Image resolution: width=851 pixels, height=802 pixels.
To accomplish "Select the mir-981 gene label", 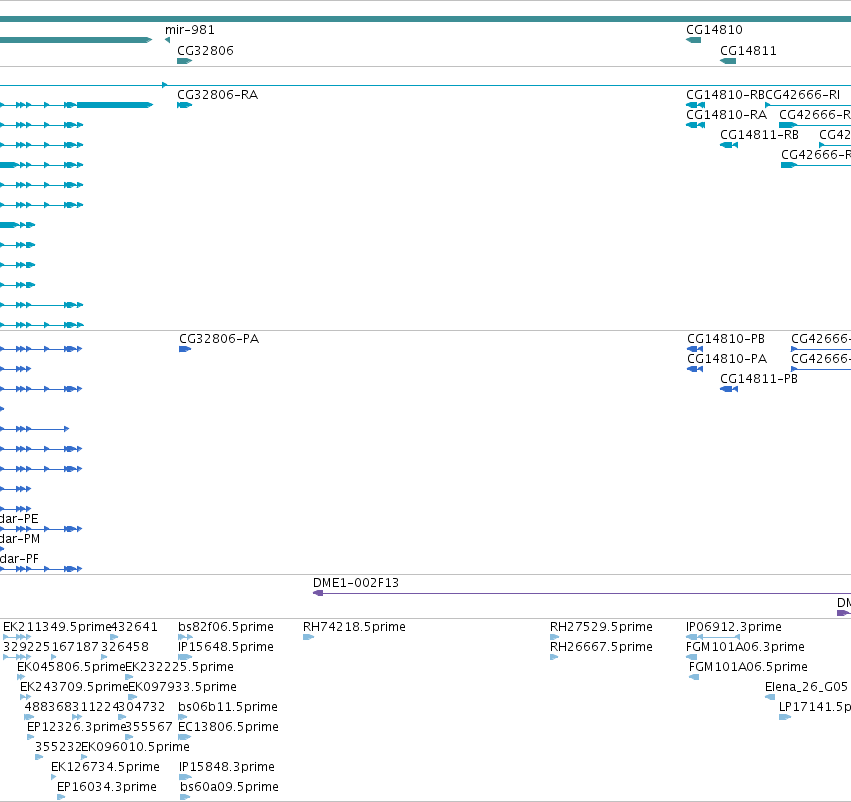I will pos(189,30).
